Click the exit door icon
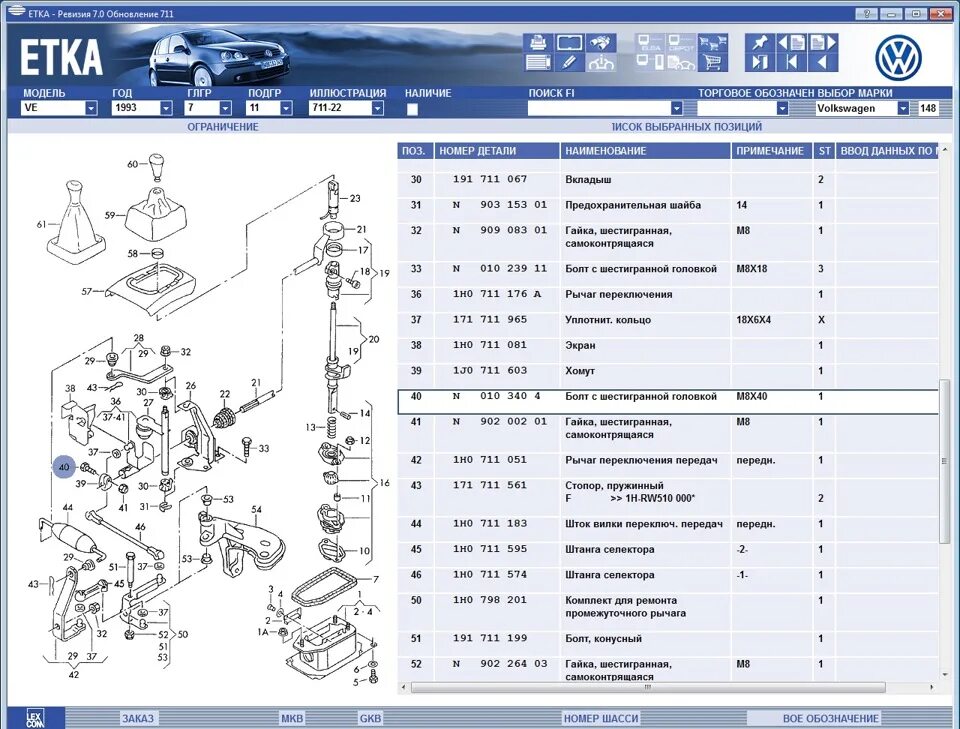This screenshot has height=729, width=960. coord(760,62)
